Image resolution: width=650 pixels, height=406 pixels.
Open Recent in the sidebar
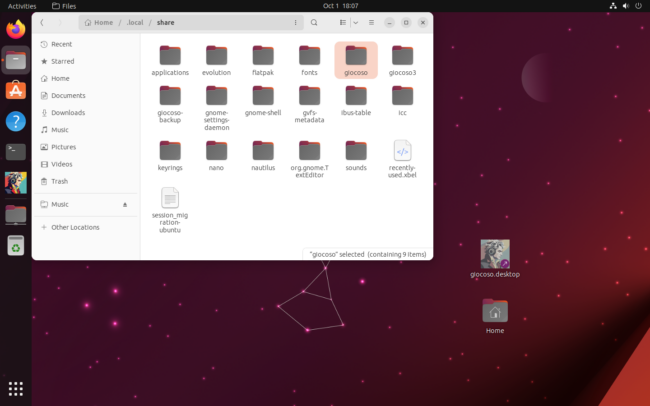[86, 44]
